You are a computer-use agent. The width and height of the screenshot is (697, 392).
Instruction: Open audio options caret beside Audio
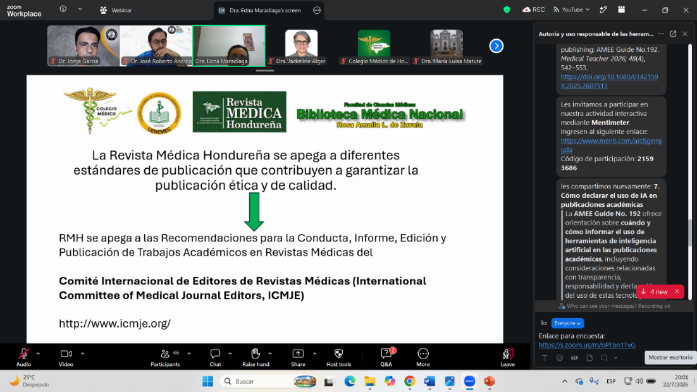point(38,354)
